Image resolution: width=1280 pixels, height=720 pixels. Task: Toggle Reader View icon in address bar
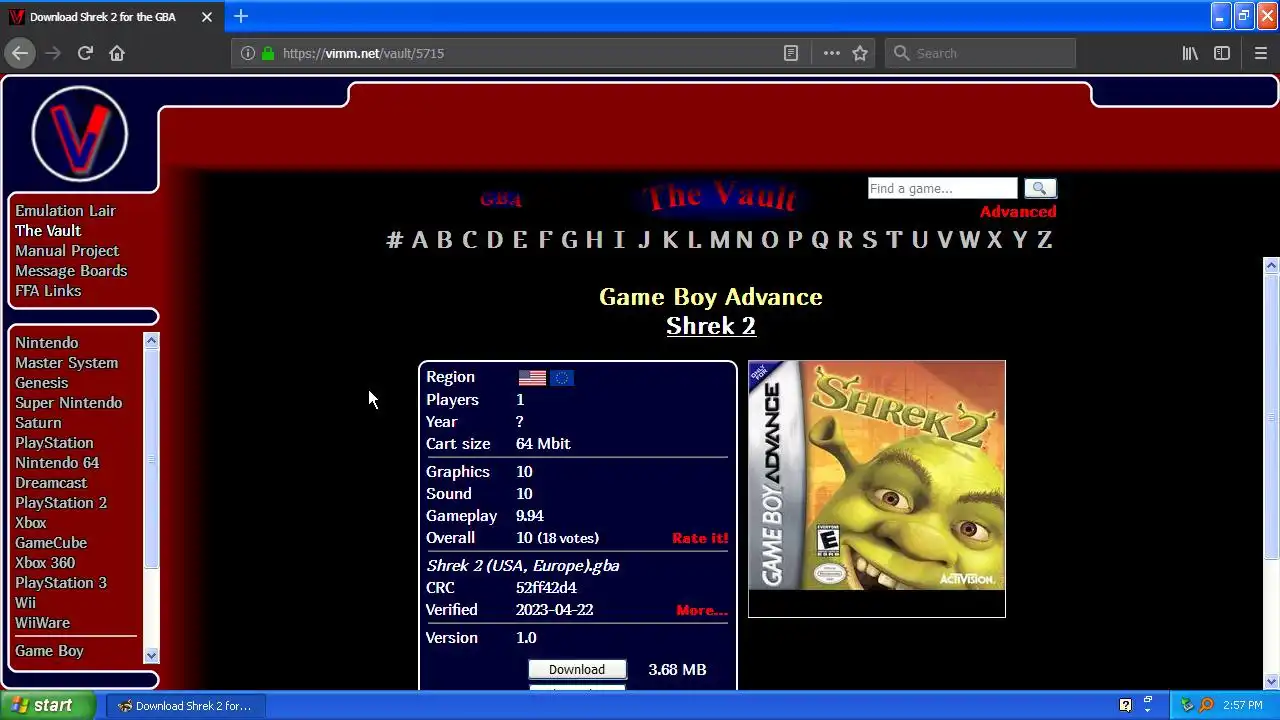pos(791,53)
